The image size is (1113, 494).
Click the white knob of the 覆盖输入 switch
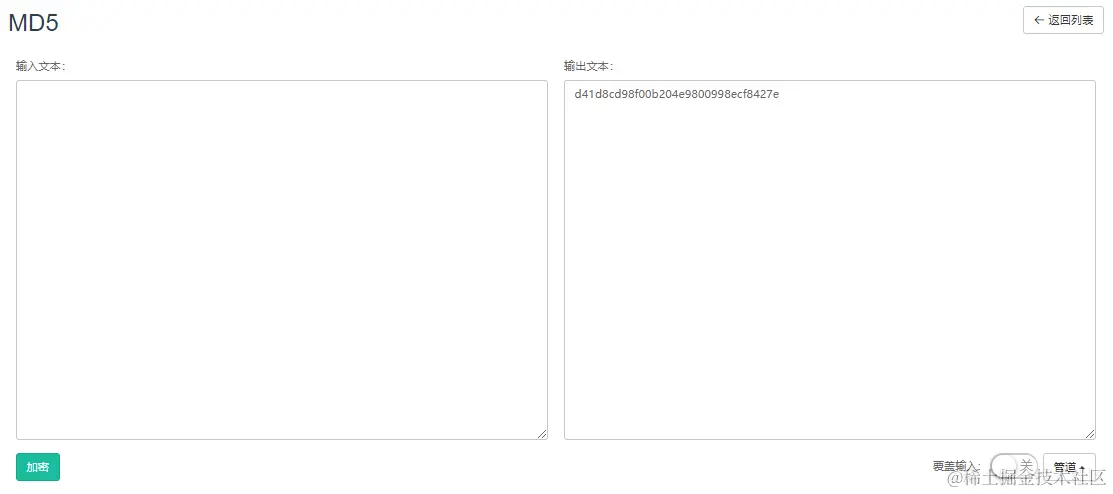[x=1002, y=466]
